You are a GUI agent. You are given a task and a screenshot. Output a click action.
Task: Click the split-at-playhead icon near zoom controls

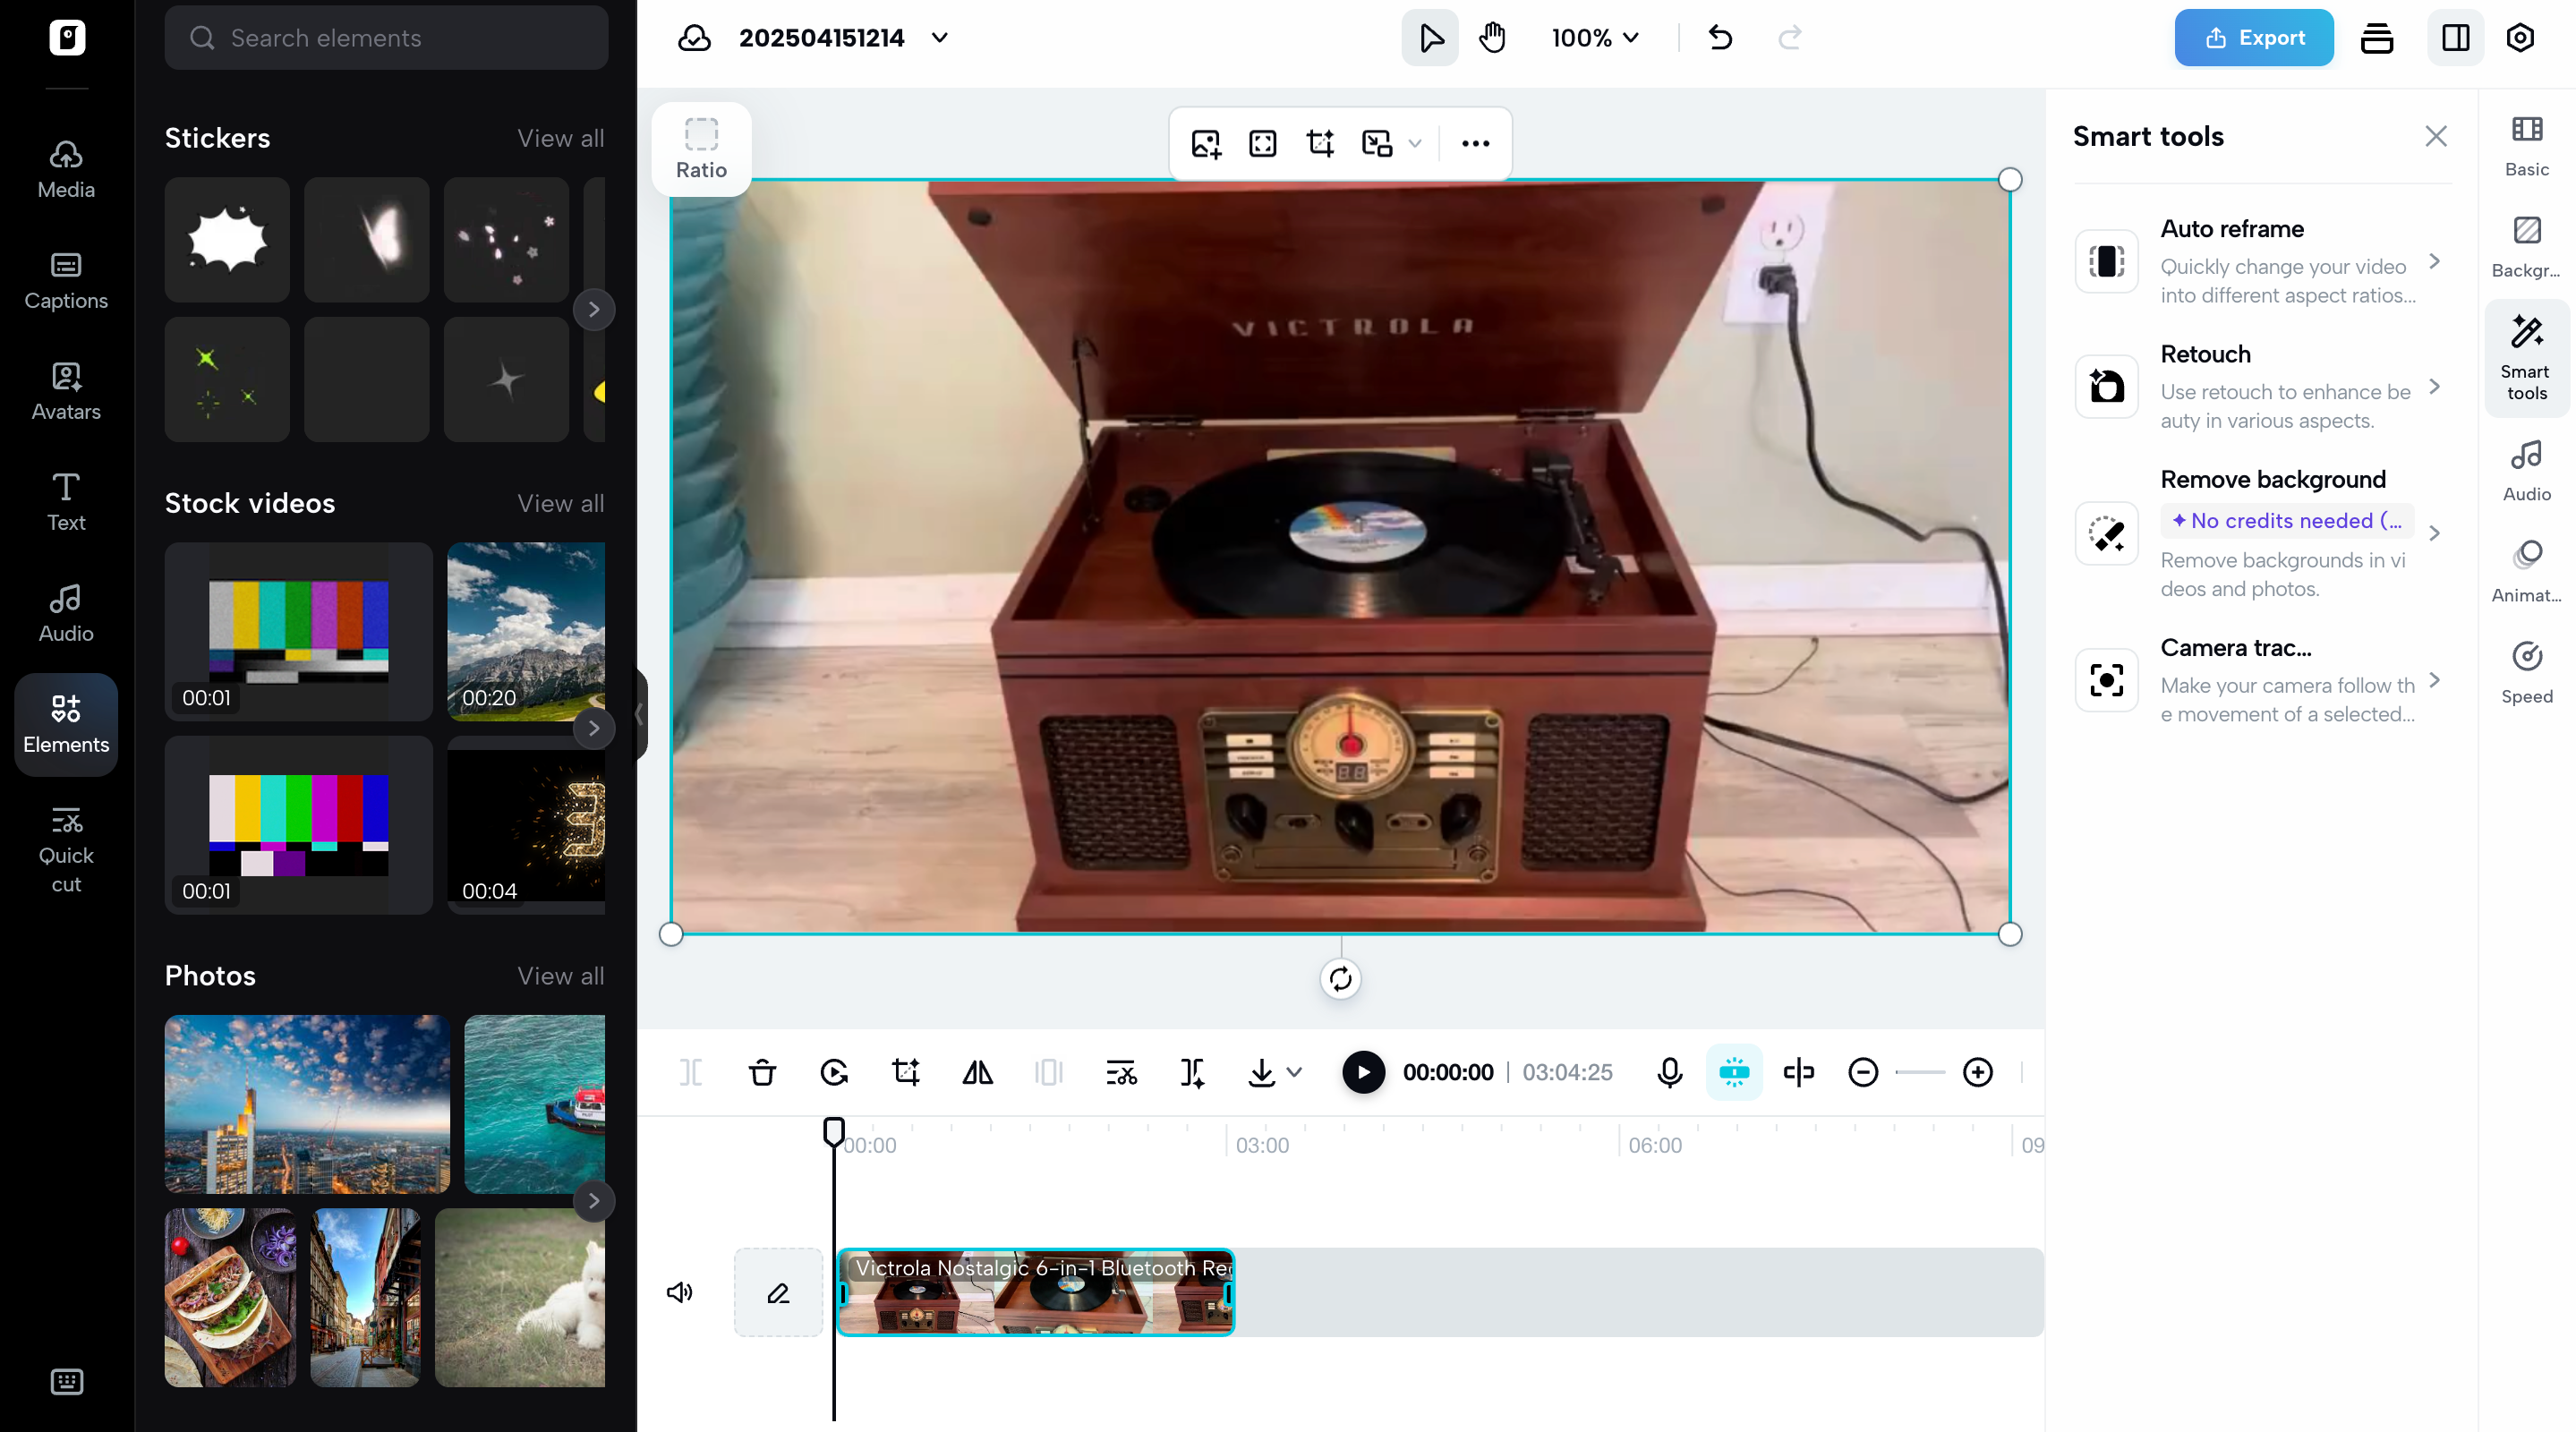(1798, 1072)
